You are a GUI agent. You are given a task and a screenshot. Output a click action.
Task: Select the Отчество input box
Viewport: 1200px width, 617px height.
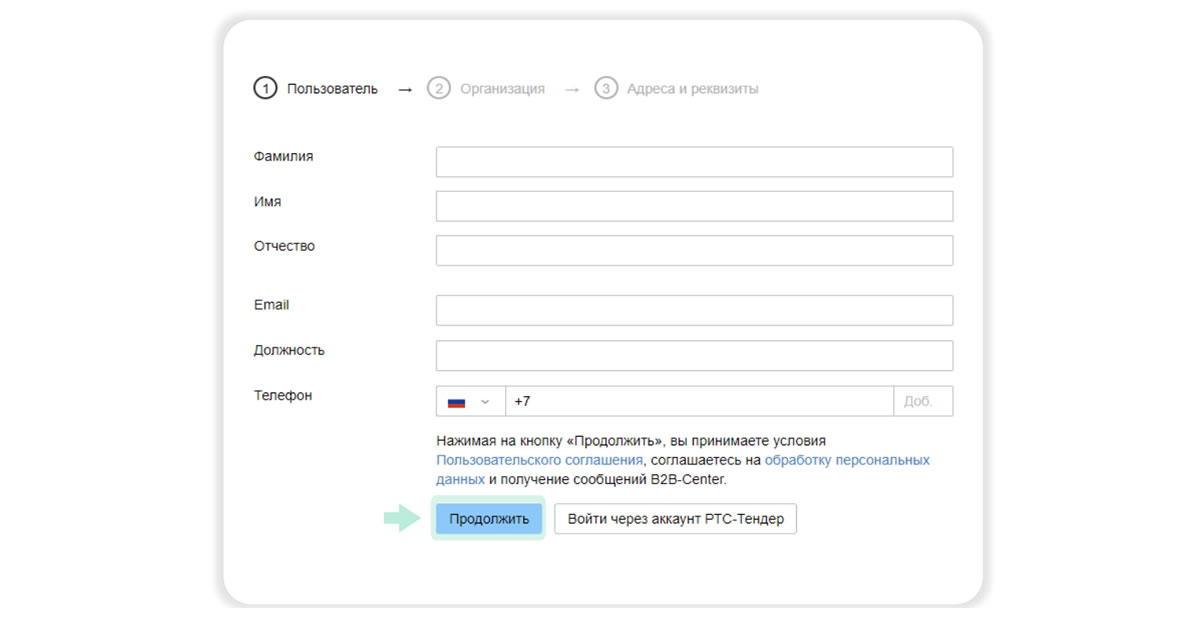(694, 250)
